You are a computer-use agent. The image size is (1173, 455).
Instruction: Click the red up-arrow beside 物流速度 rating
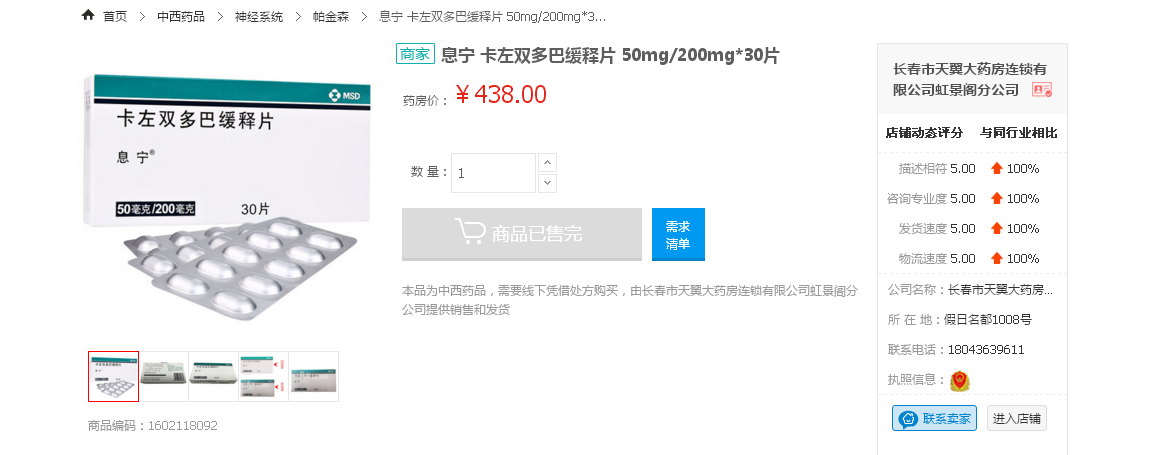996,258
